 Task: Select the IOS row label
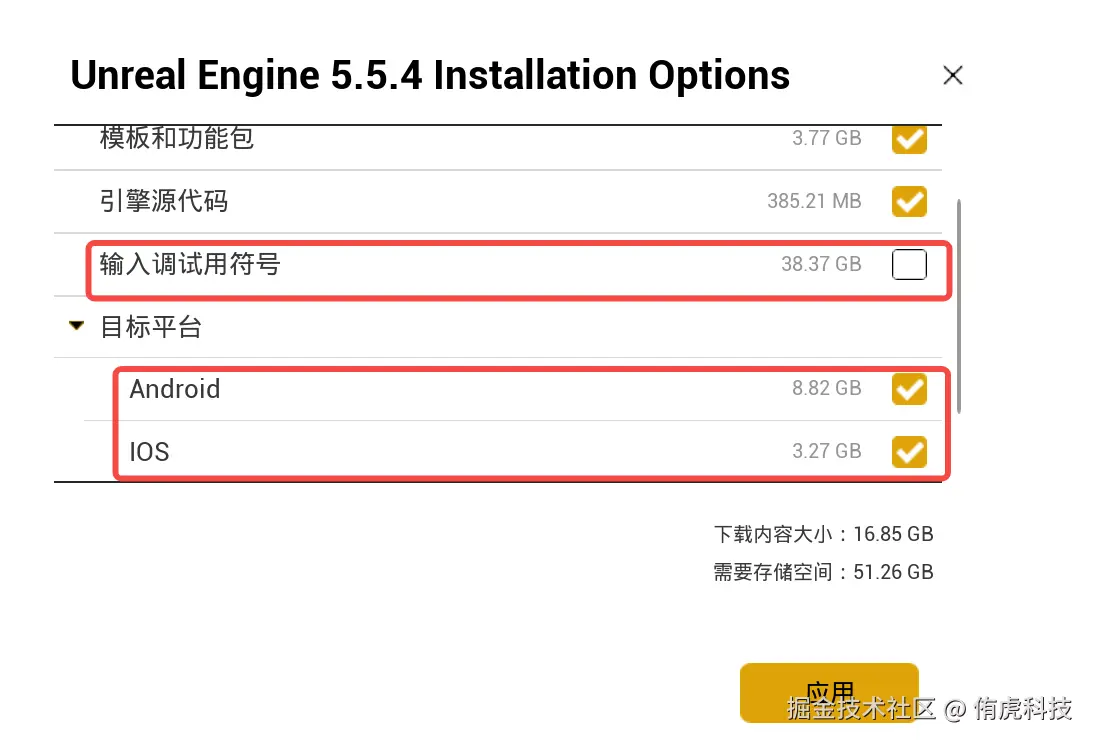click(150, 452)
